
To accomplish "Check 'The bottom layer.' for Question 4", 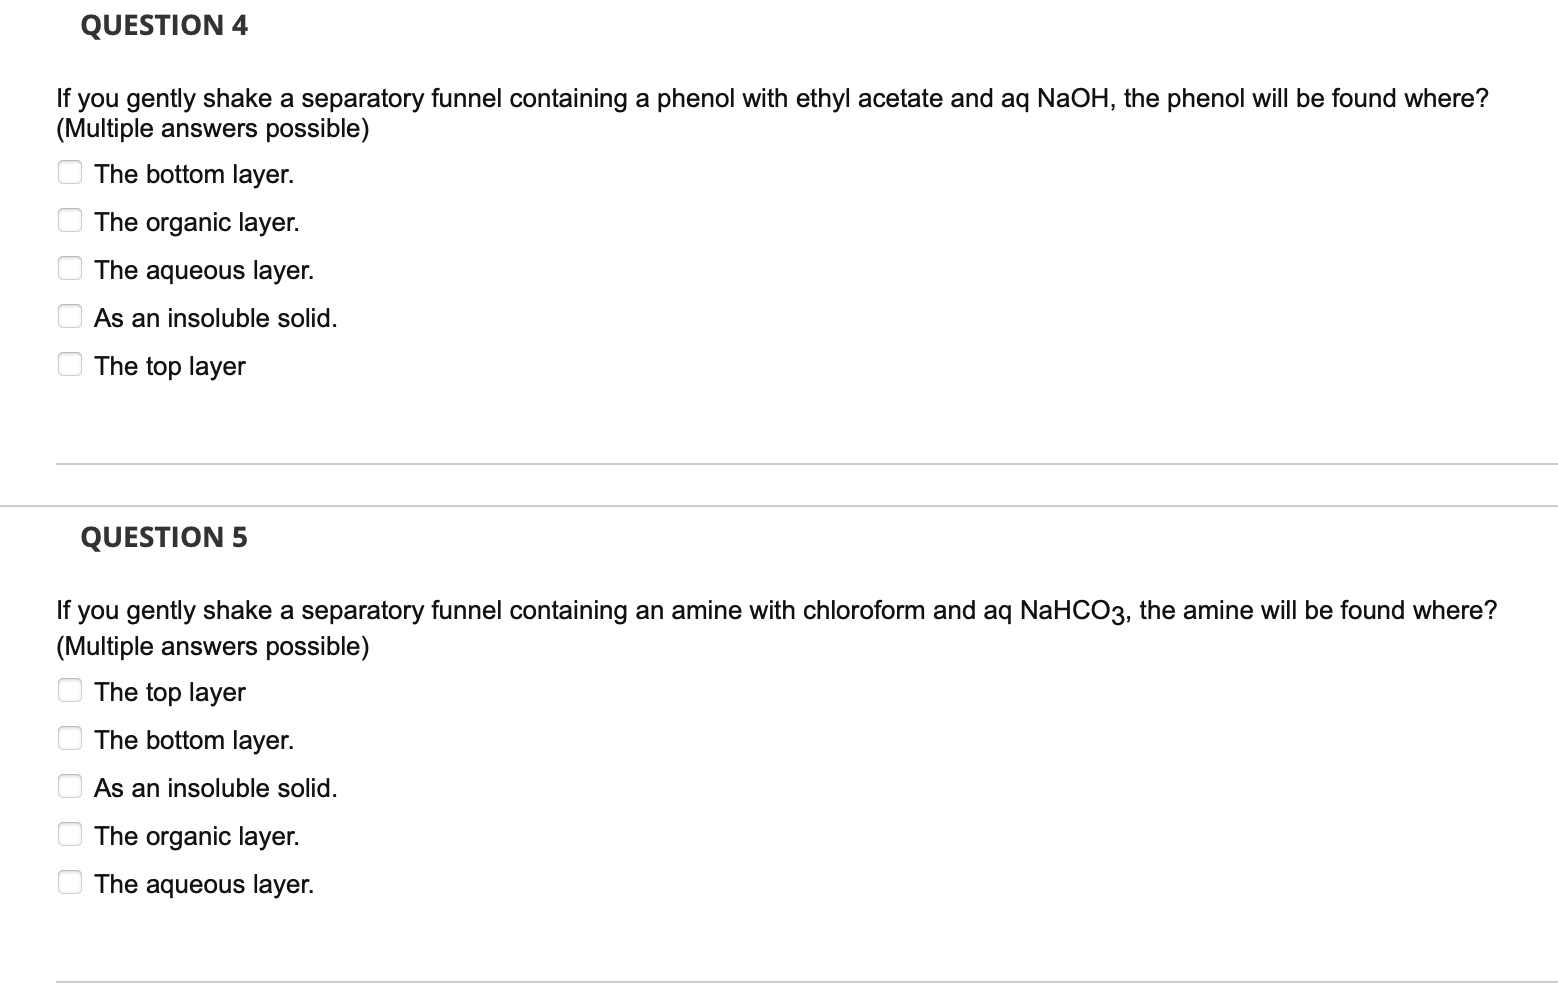I will pyautogui.click(x=70, y=172).
